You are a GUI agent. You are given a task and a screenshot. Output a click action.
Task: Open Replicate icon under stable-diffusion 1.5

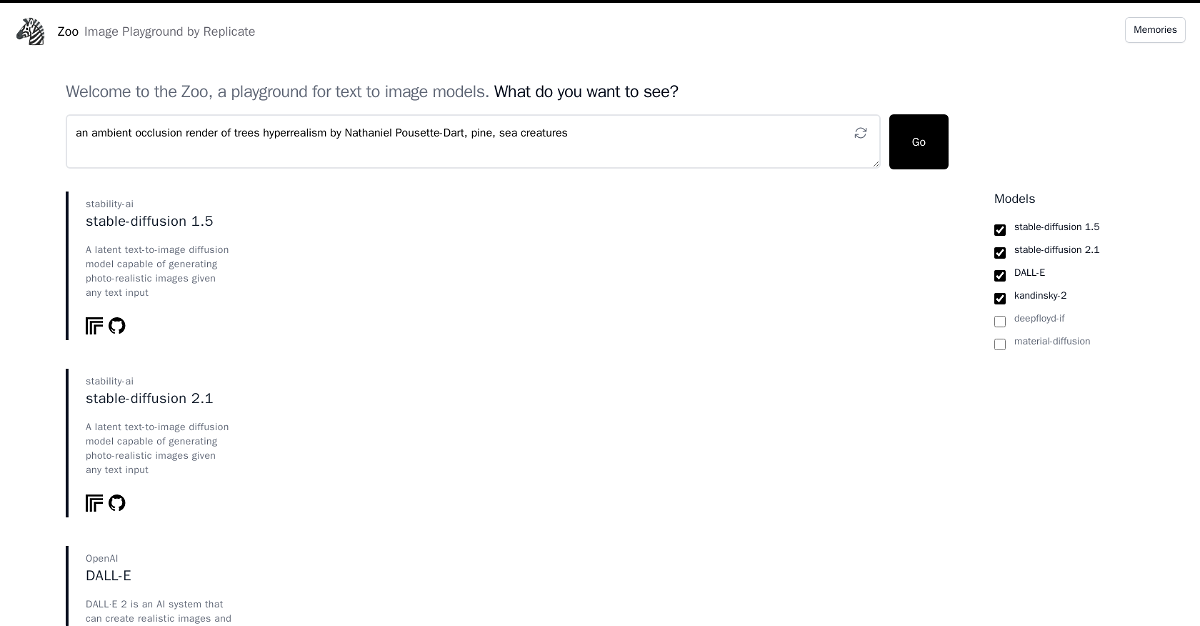pyautogui.click(x=95, y=326)
